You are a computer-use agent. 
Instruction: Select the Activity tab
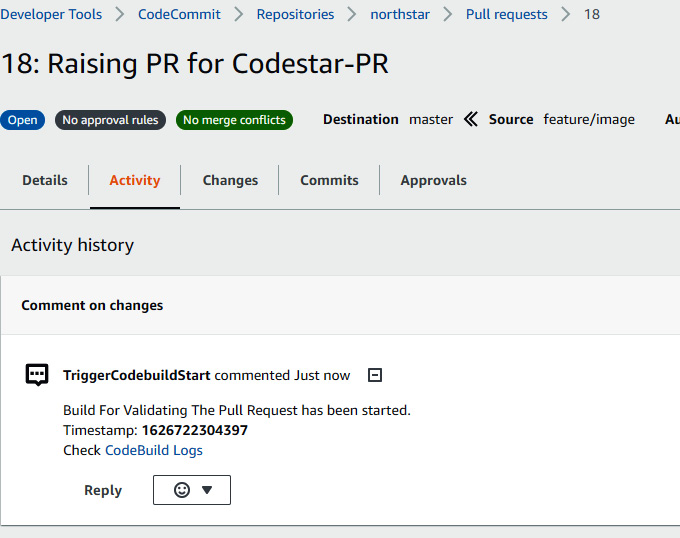point(135,180)
